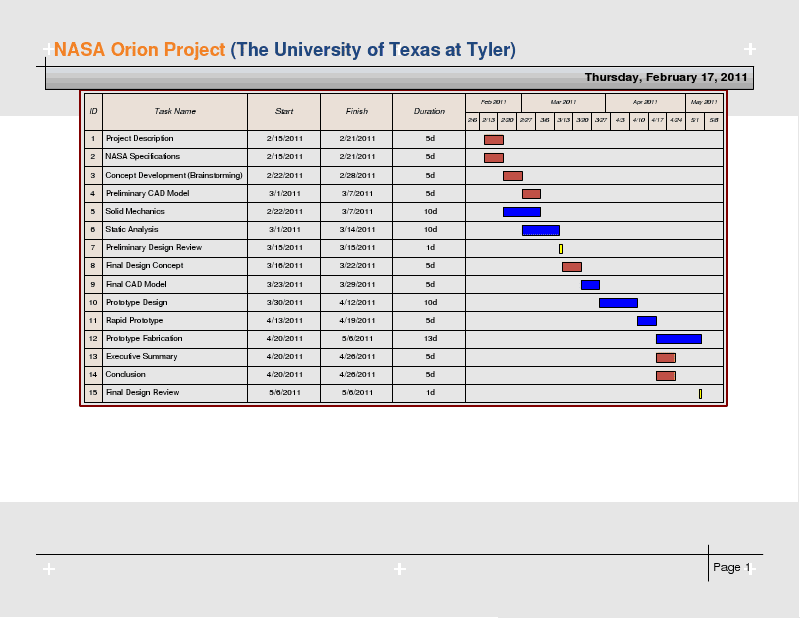
Task: Click the 5/6/2011 finish date for Prototype Fabrication
Action: pos(356,338)
